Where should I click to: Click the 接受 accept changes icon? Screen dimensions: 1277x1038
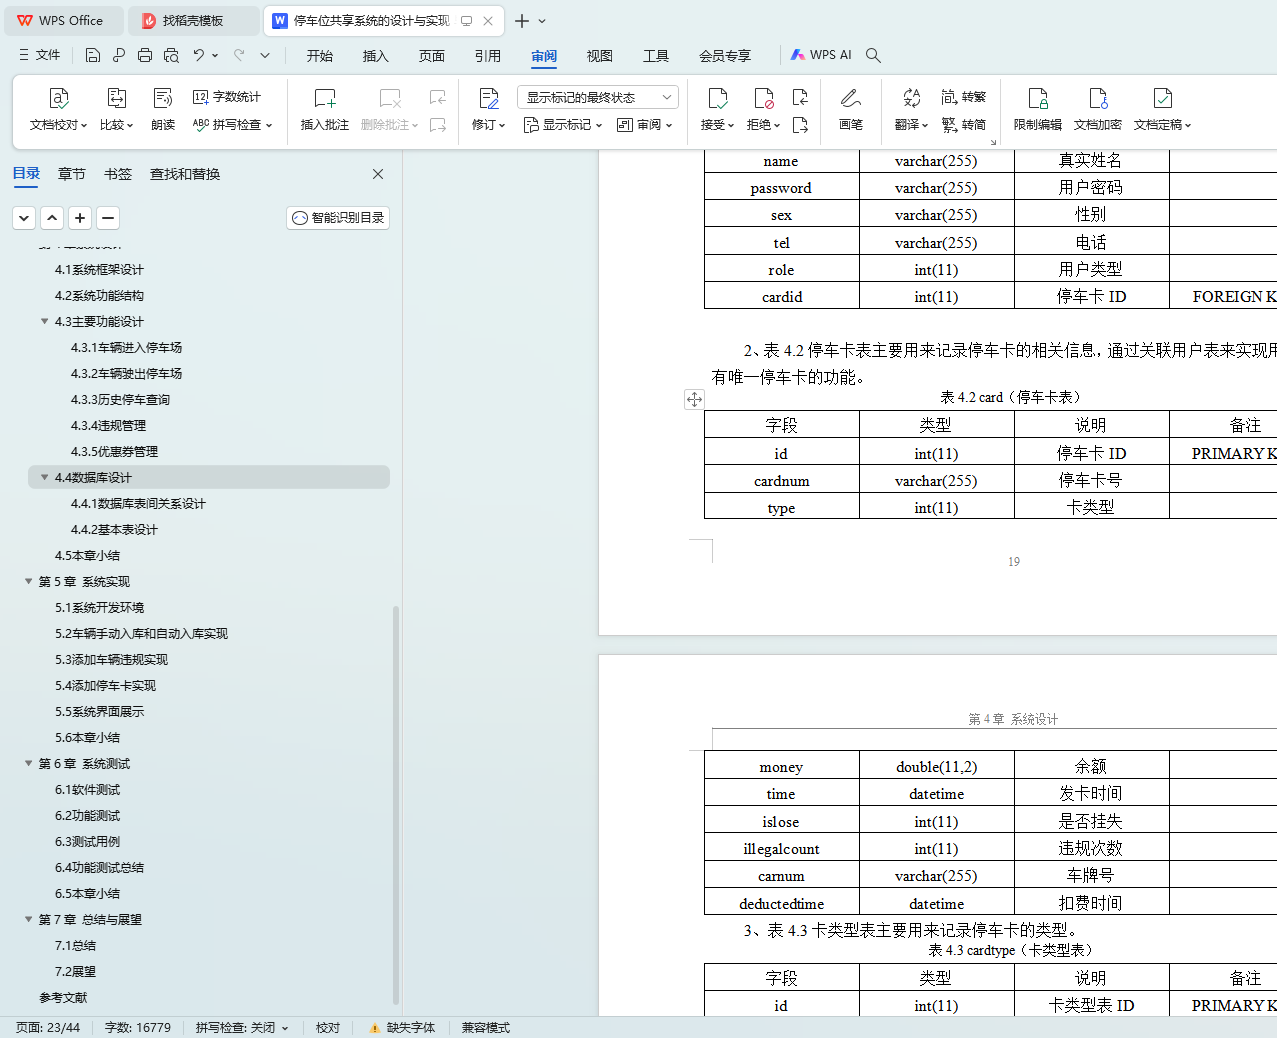(x=717, y=98)
